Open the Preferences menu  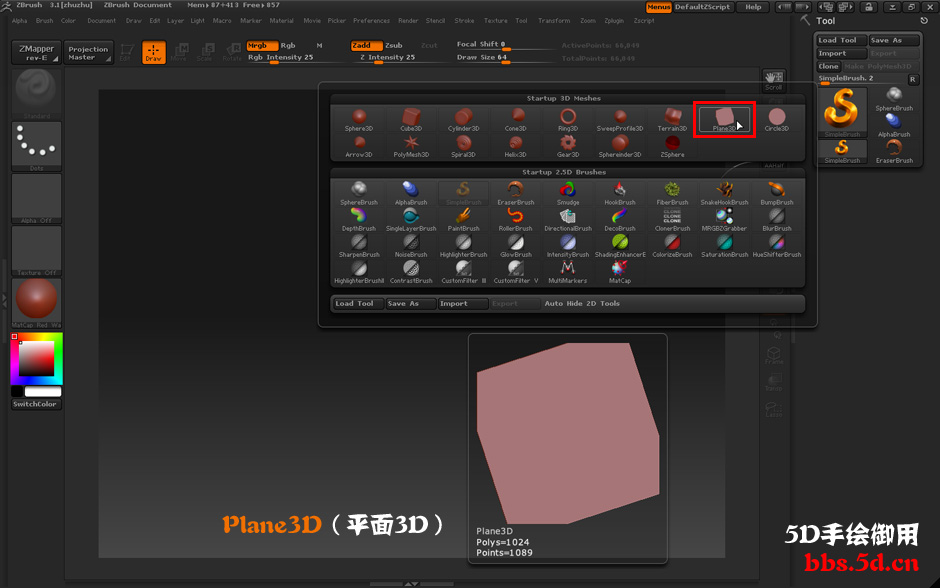tap(371, 21)
